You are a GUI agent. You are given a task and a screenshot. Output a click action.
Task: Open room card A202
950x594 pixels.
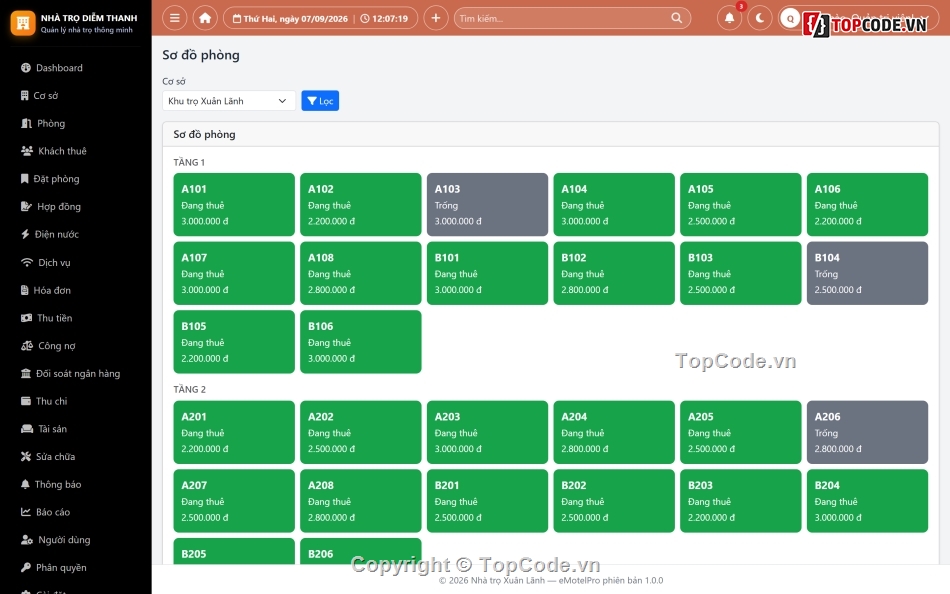point(360,432)
